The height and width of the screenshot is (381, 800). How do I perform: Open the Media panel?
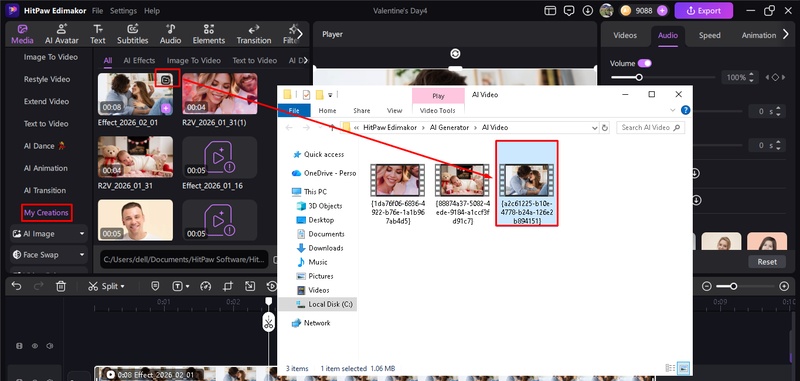[22, 34]
